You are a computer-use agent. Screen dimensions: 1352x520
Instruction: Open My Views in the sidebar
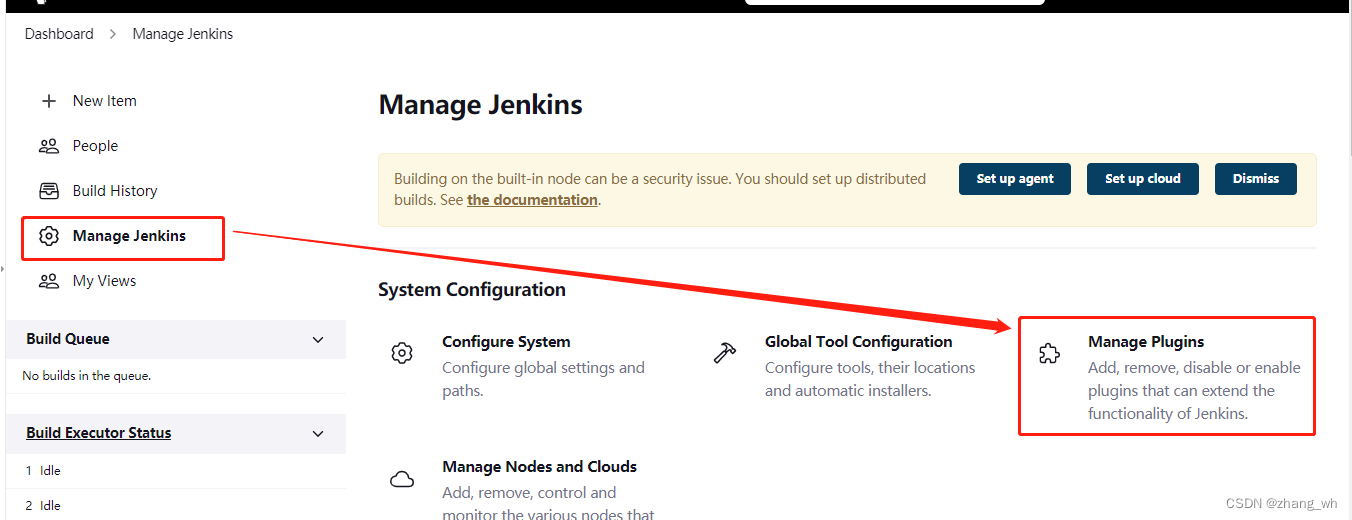pos(104,281)
